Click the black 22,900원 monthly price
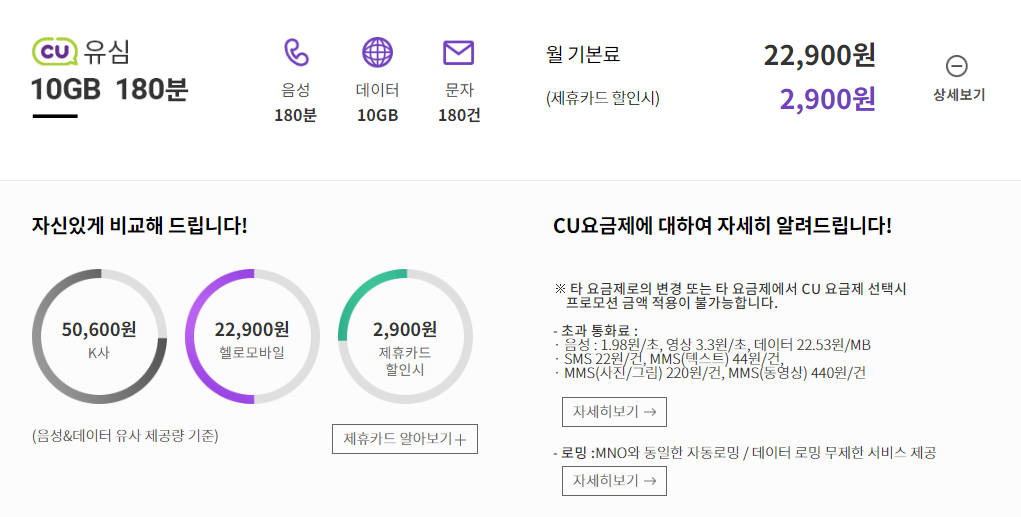Image resolution: width=1021 pixels, height=517 pixels. 819,55
